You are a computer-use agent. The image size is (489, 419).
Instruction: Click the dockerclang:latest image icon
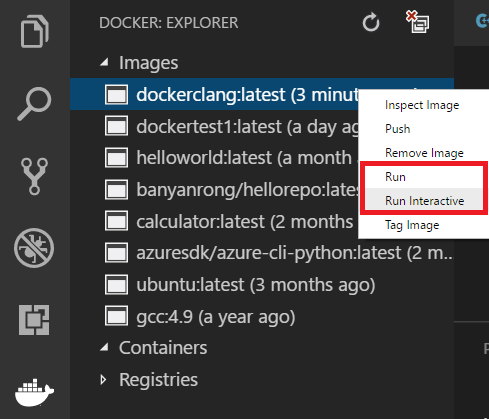tap(116, 95)
